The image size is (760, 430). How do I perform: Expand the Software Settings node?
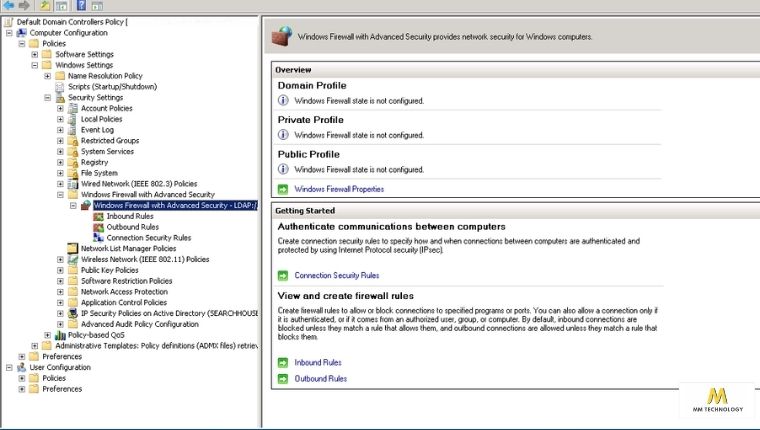tap(34, 54)
